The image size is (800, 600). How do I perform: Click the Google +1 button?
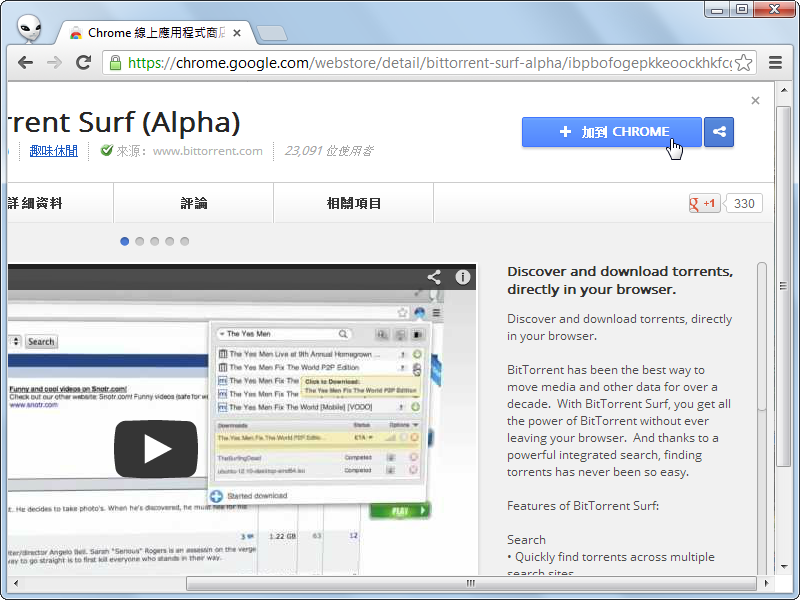click(x=705, y=203)
